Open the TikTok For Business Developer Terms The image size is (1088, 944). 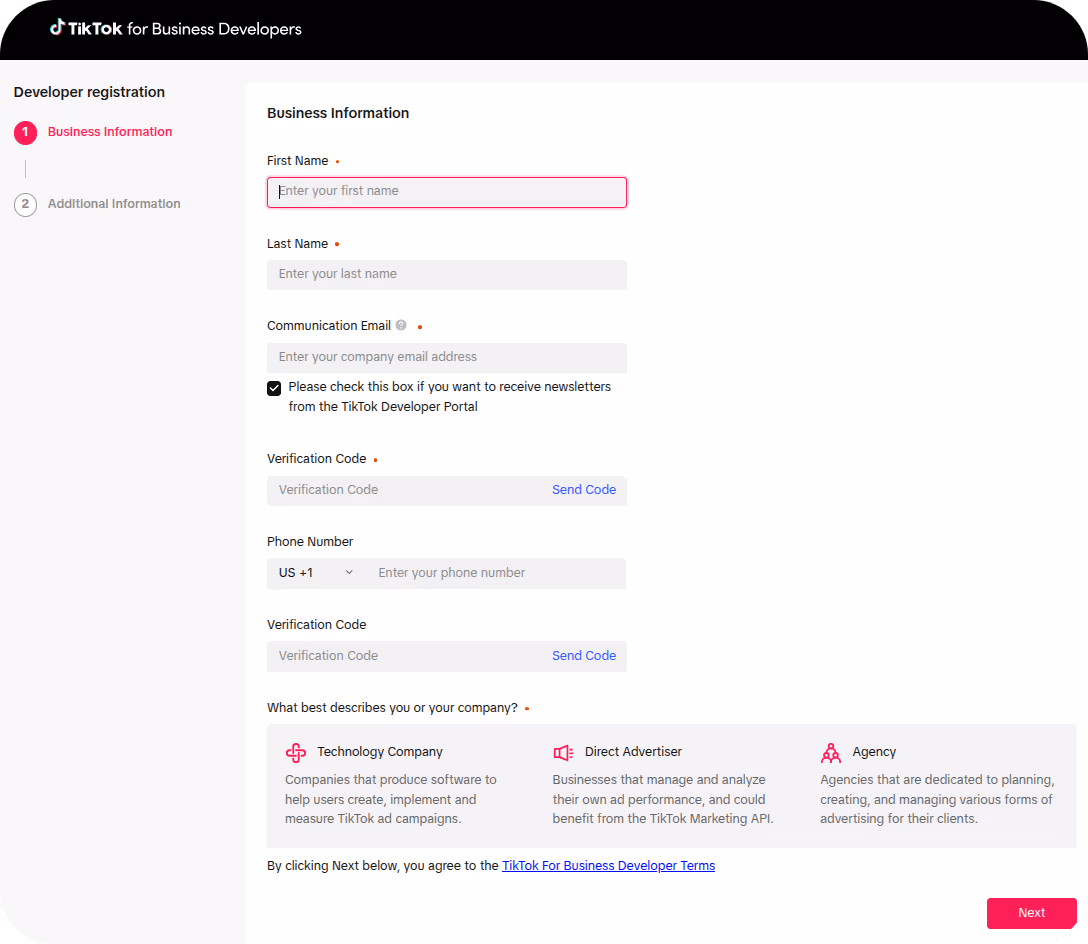(x=608, y=865)
